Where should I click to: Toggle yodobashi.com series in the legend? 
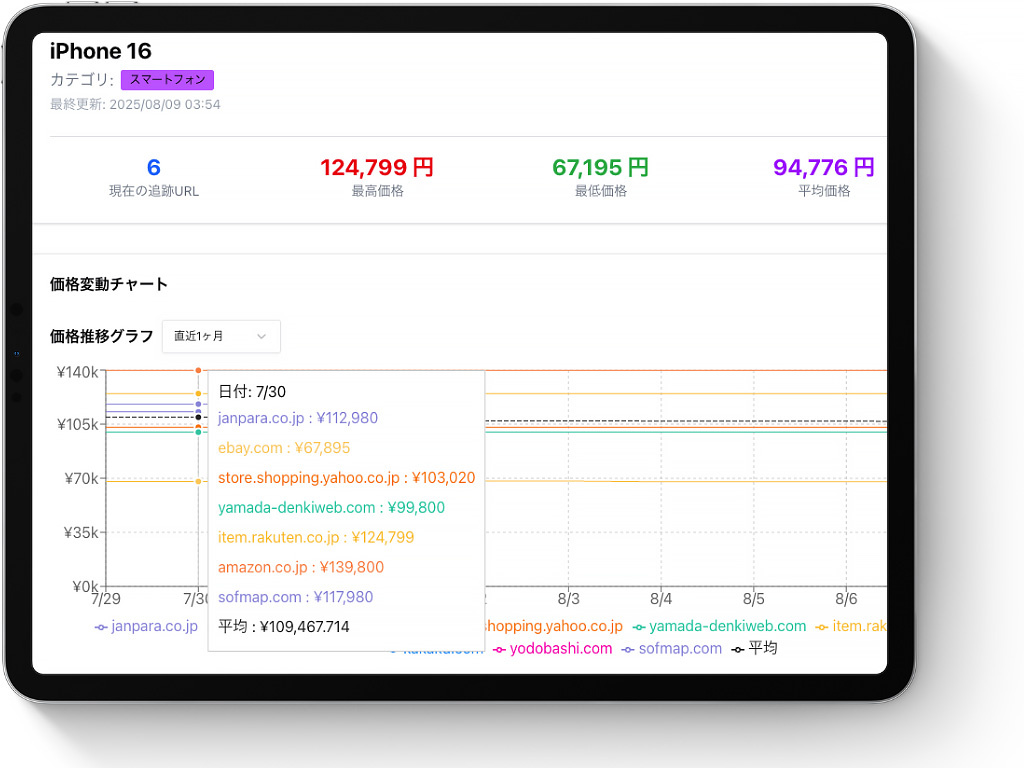tap(560, 649)
